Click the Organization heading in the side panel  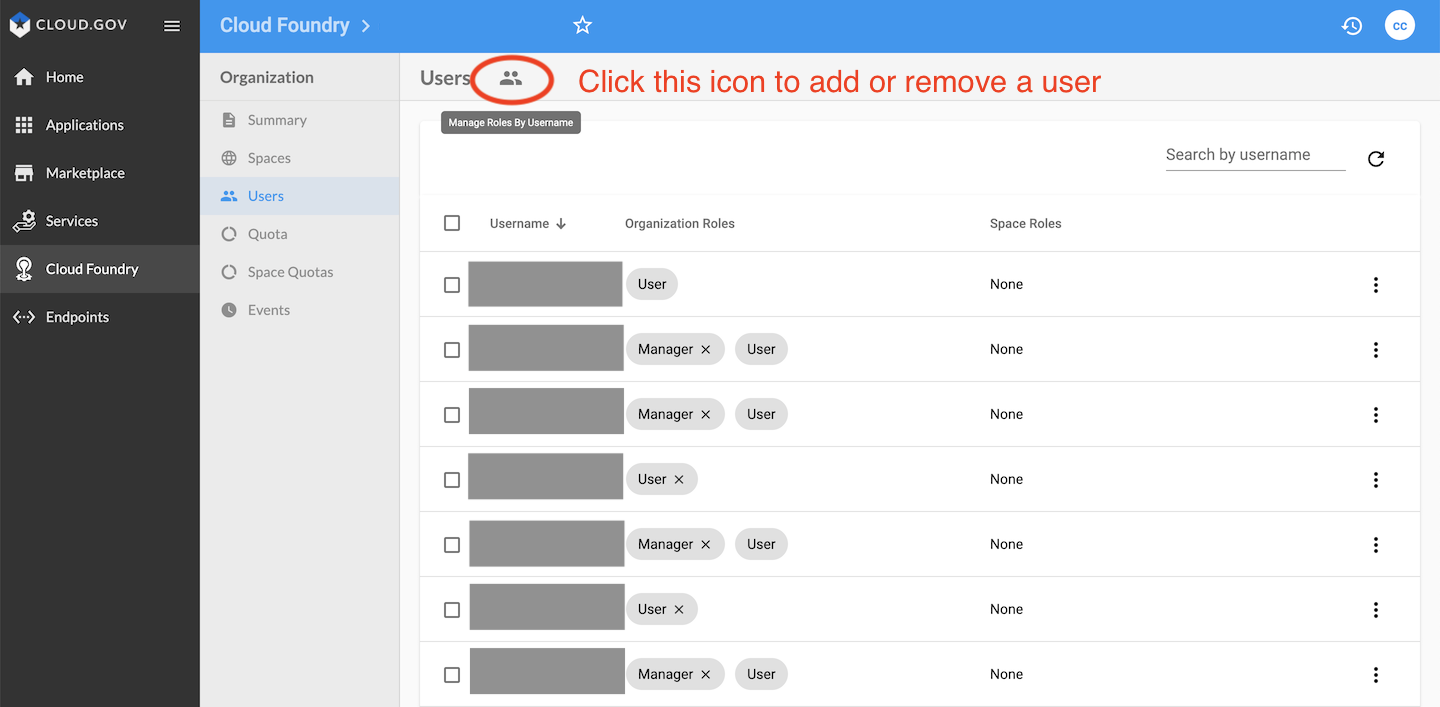tap(267, 77)
